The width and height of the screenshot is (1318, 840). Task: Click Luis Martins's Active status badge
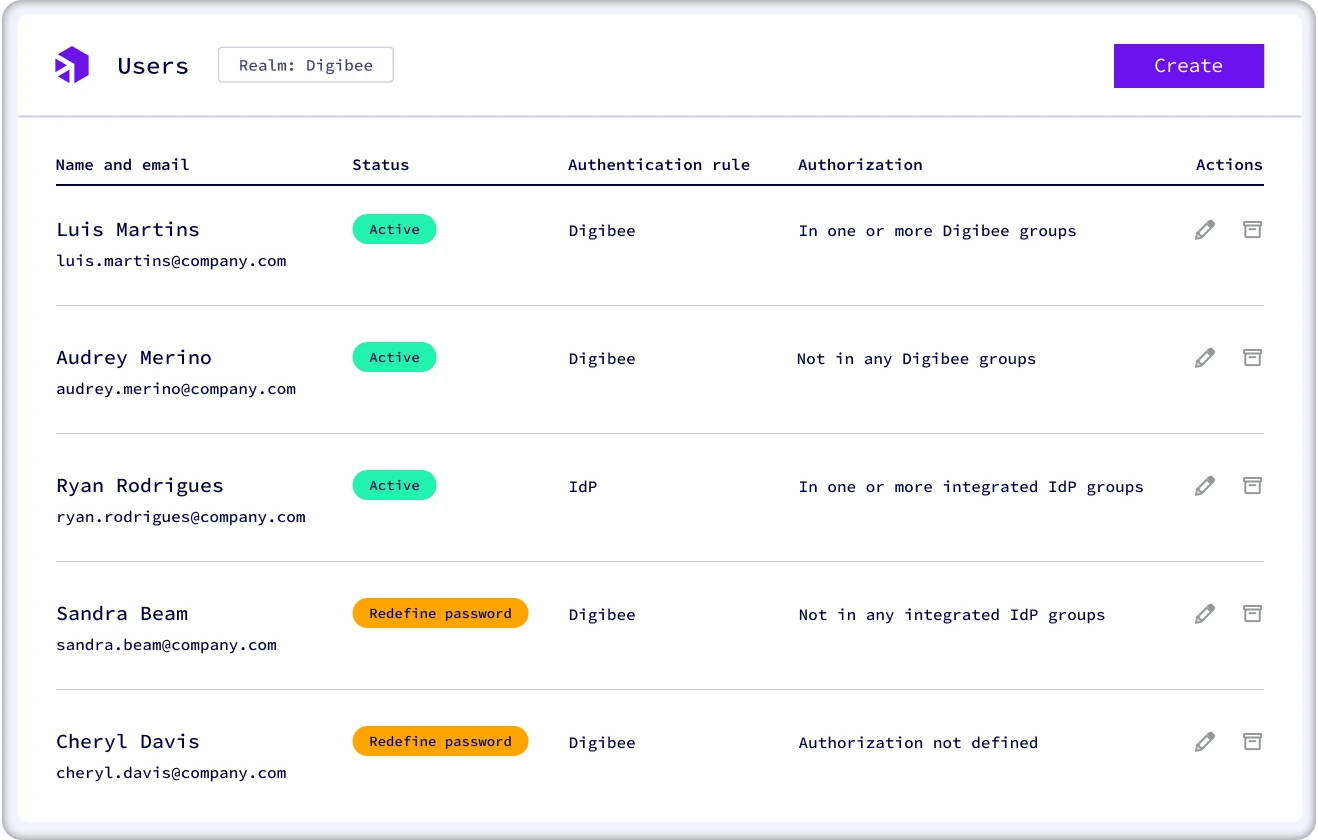pyautogui.click(x=394, y=230)
